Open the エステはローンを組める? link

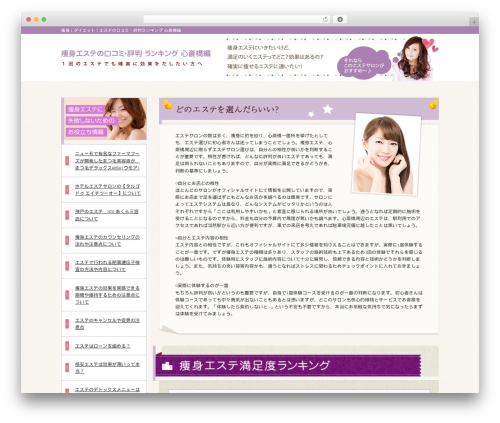click(102, 346)
